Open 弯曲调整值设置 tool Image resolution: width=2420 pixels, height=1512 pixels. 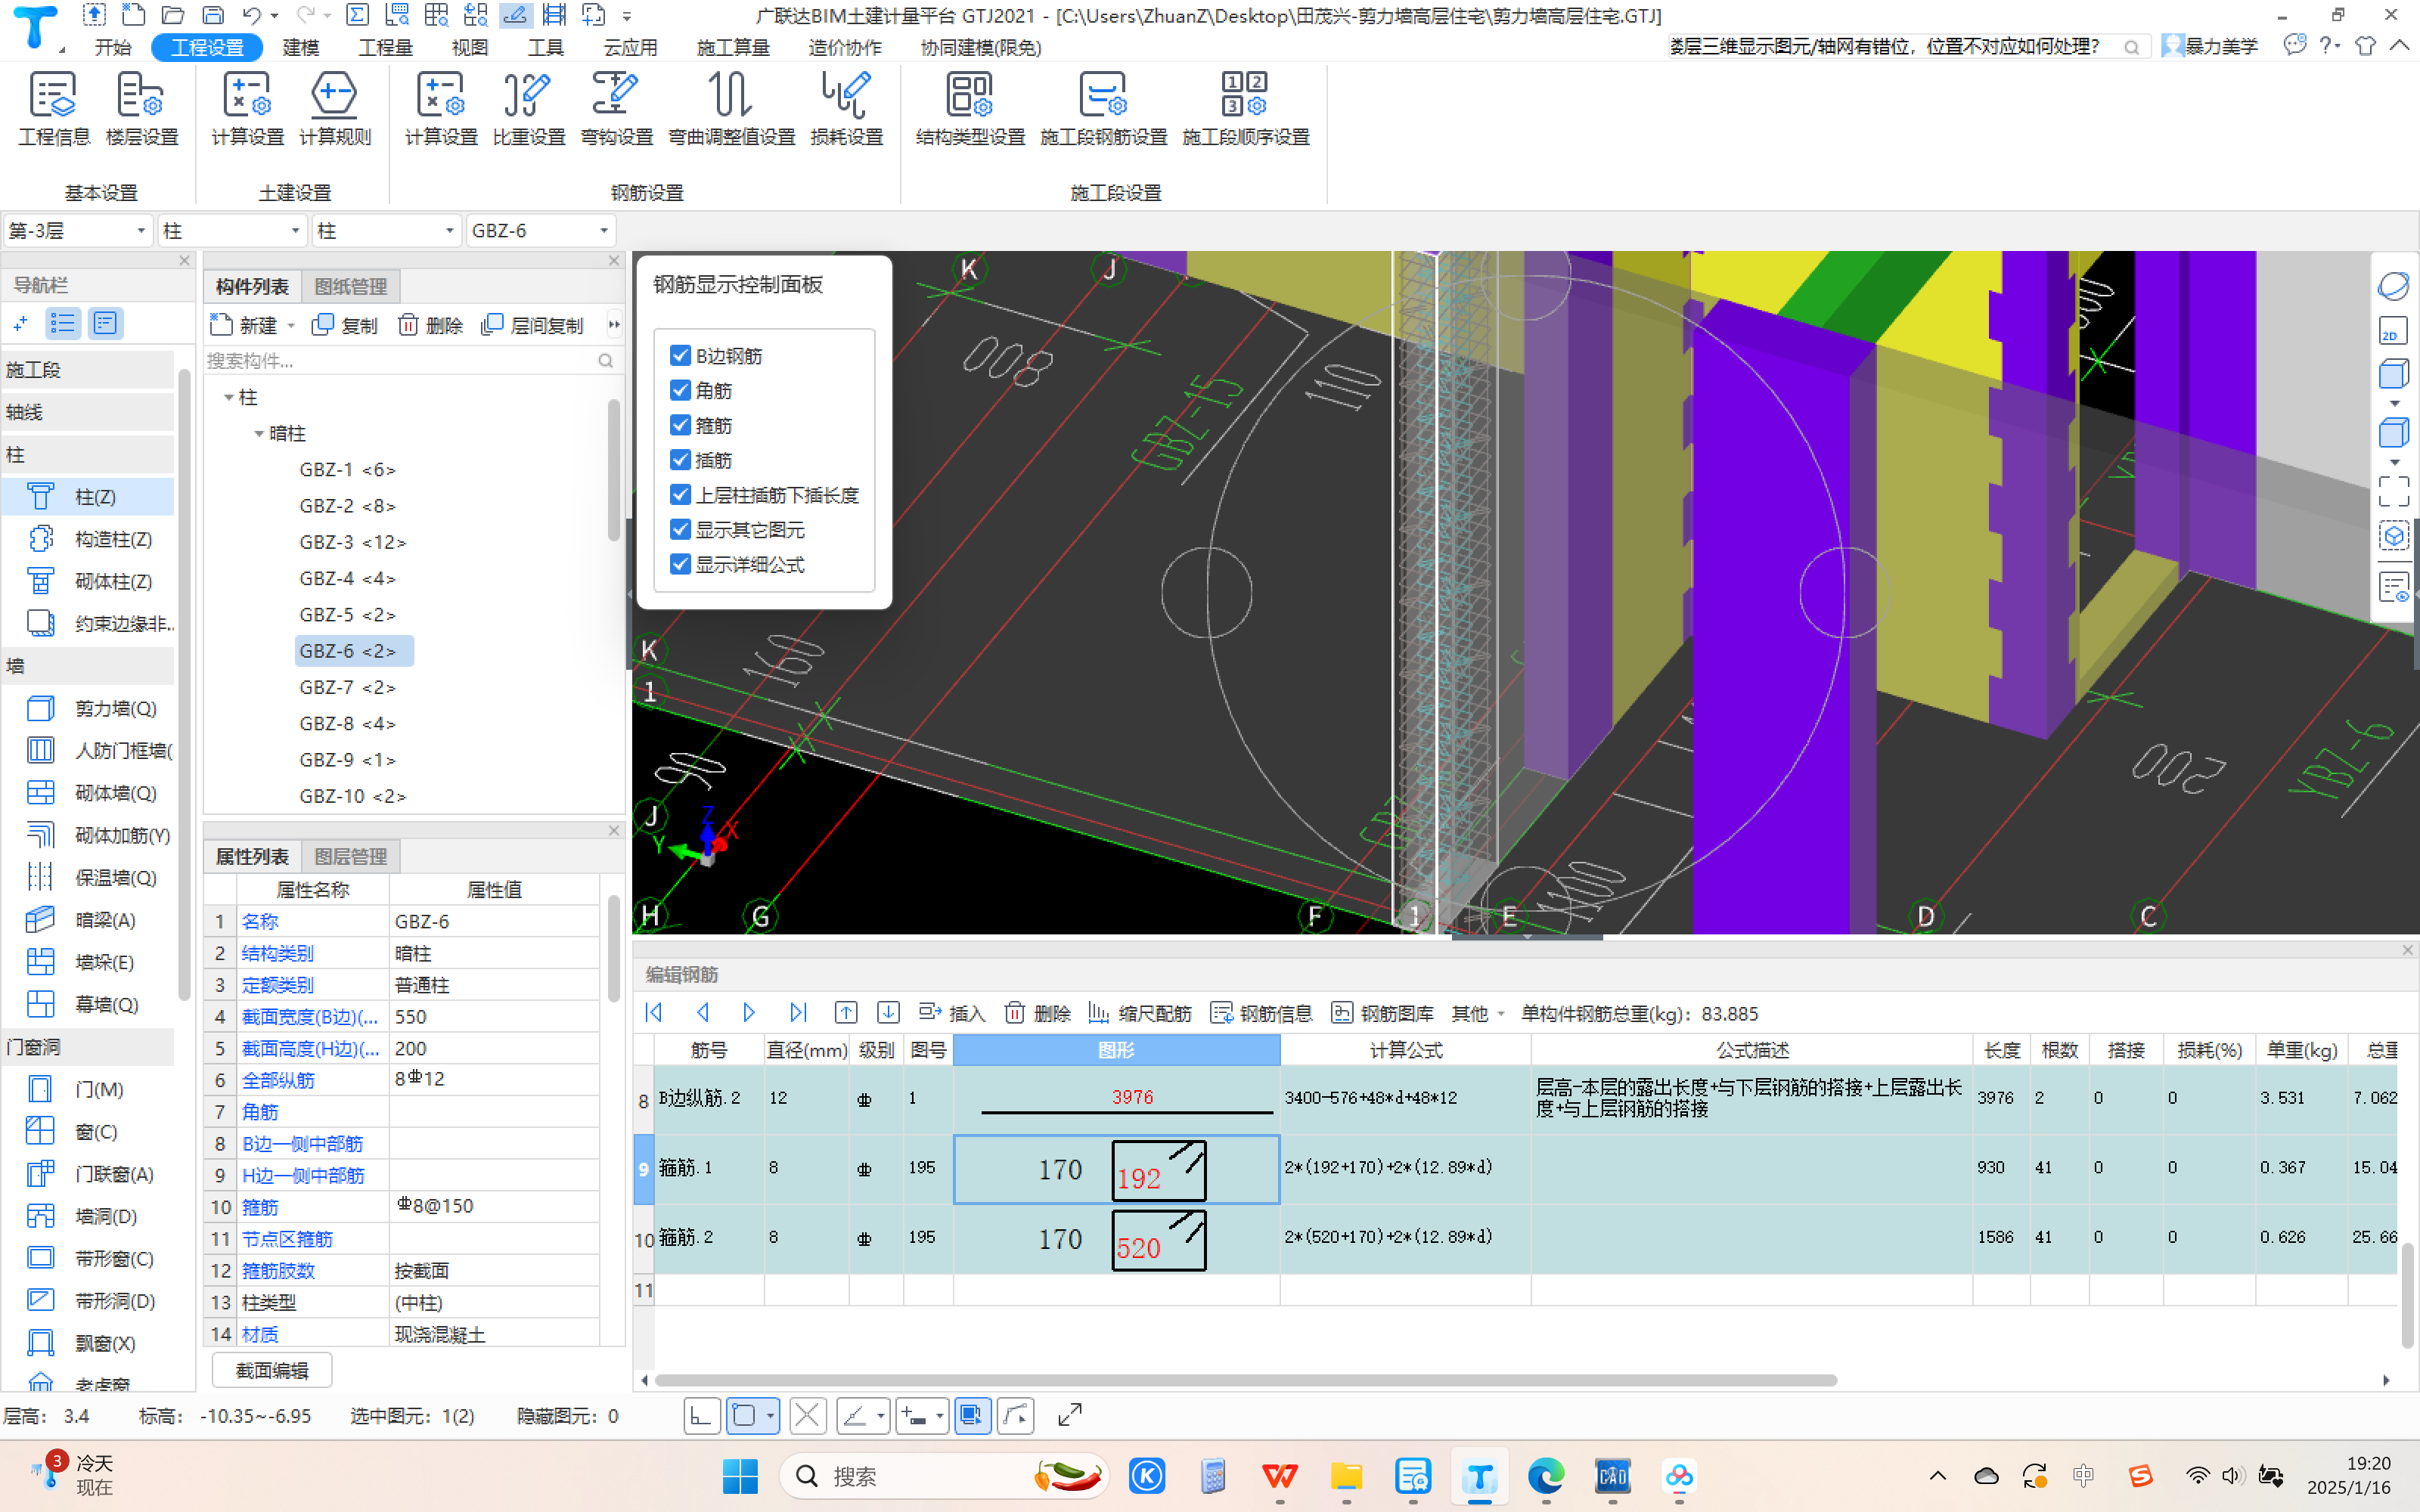(x=731, y=110)
